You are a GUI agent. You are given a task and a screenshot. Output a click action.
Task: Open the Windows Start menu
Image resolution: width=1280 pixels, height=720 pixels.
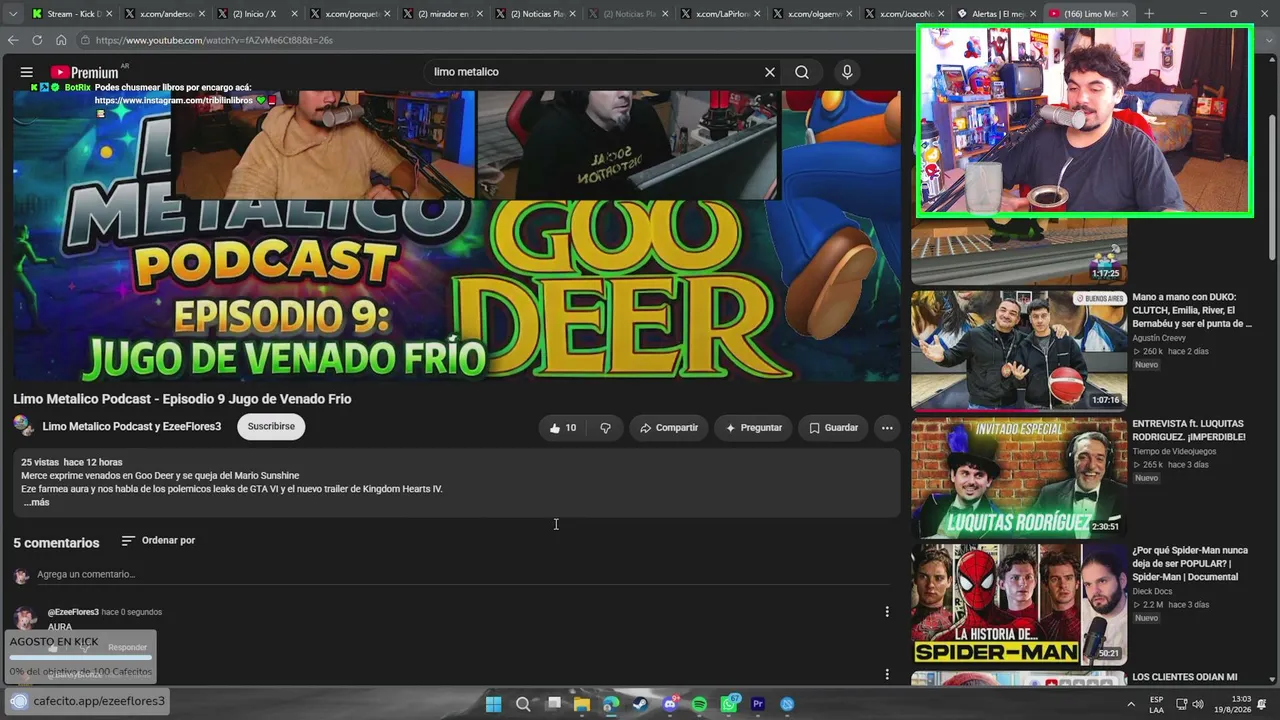click(493, 704)
